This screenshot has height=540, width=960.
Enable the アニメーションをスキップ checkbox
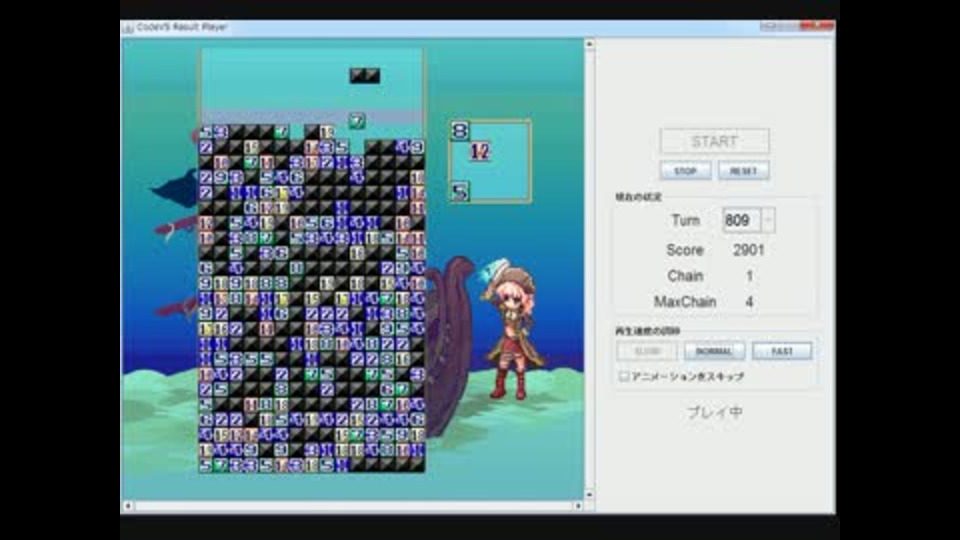623,376
